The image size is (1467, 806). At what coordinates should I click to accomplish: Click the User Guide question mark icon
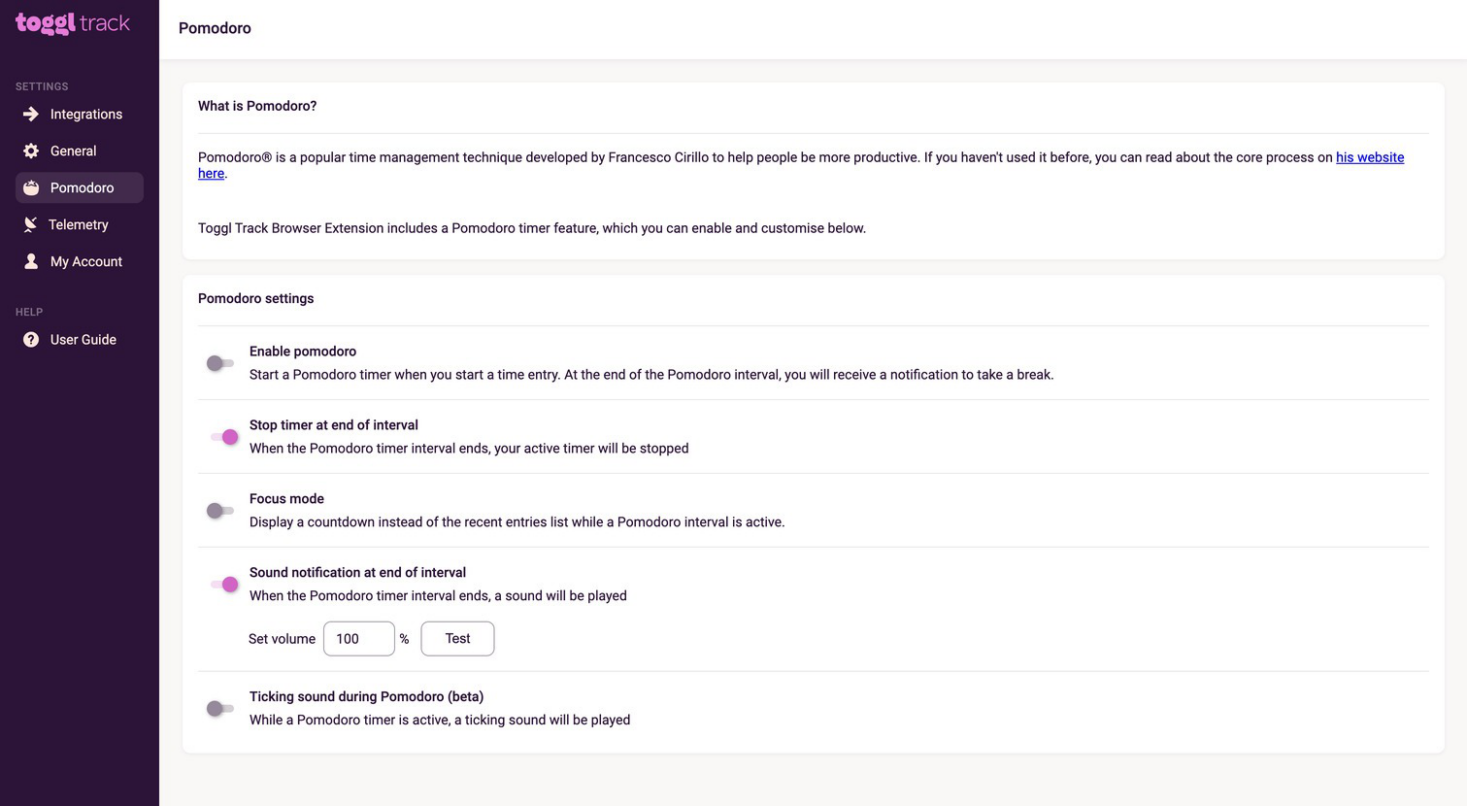(31, 339)
